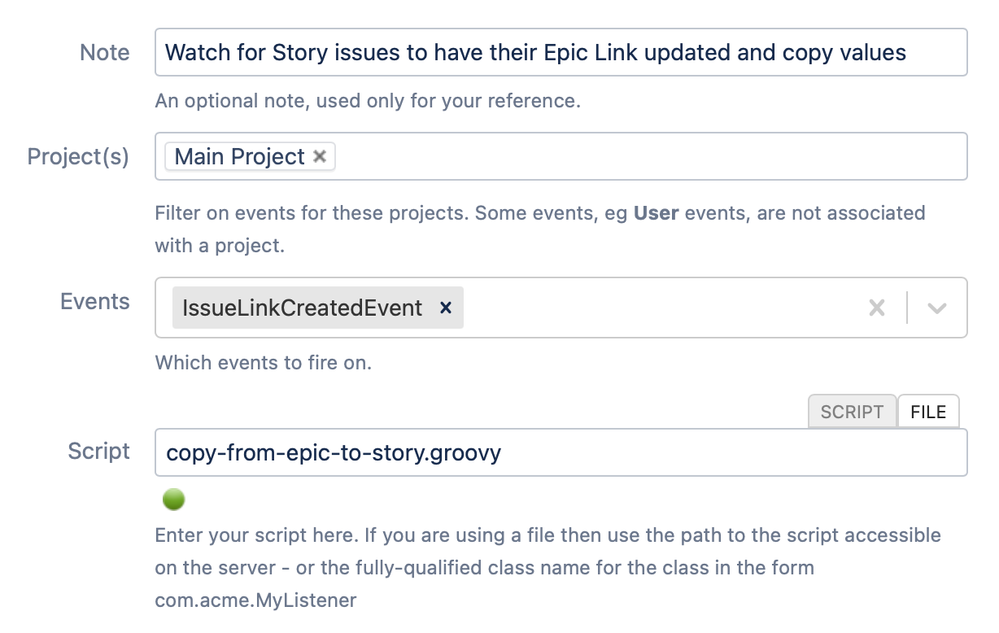This screenshot has width=999, height=633.
Task: Click the Events form label
Action: point(94,301)
